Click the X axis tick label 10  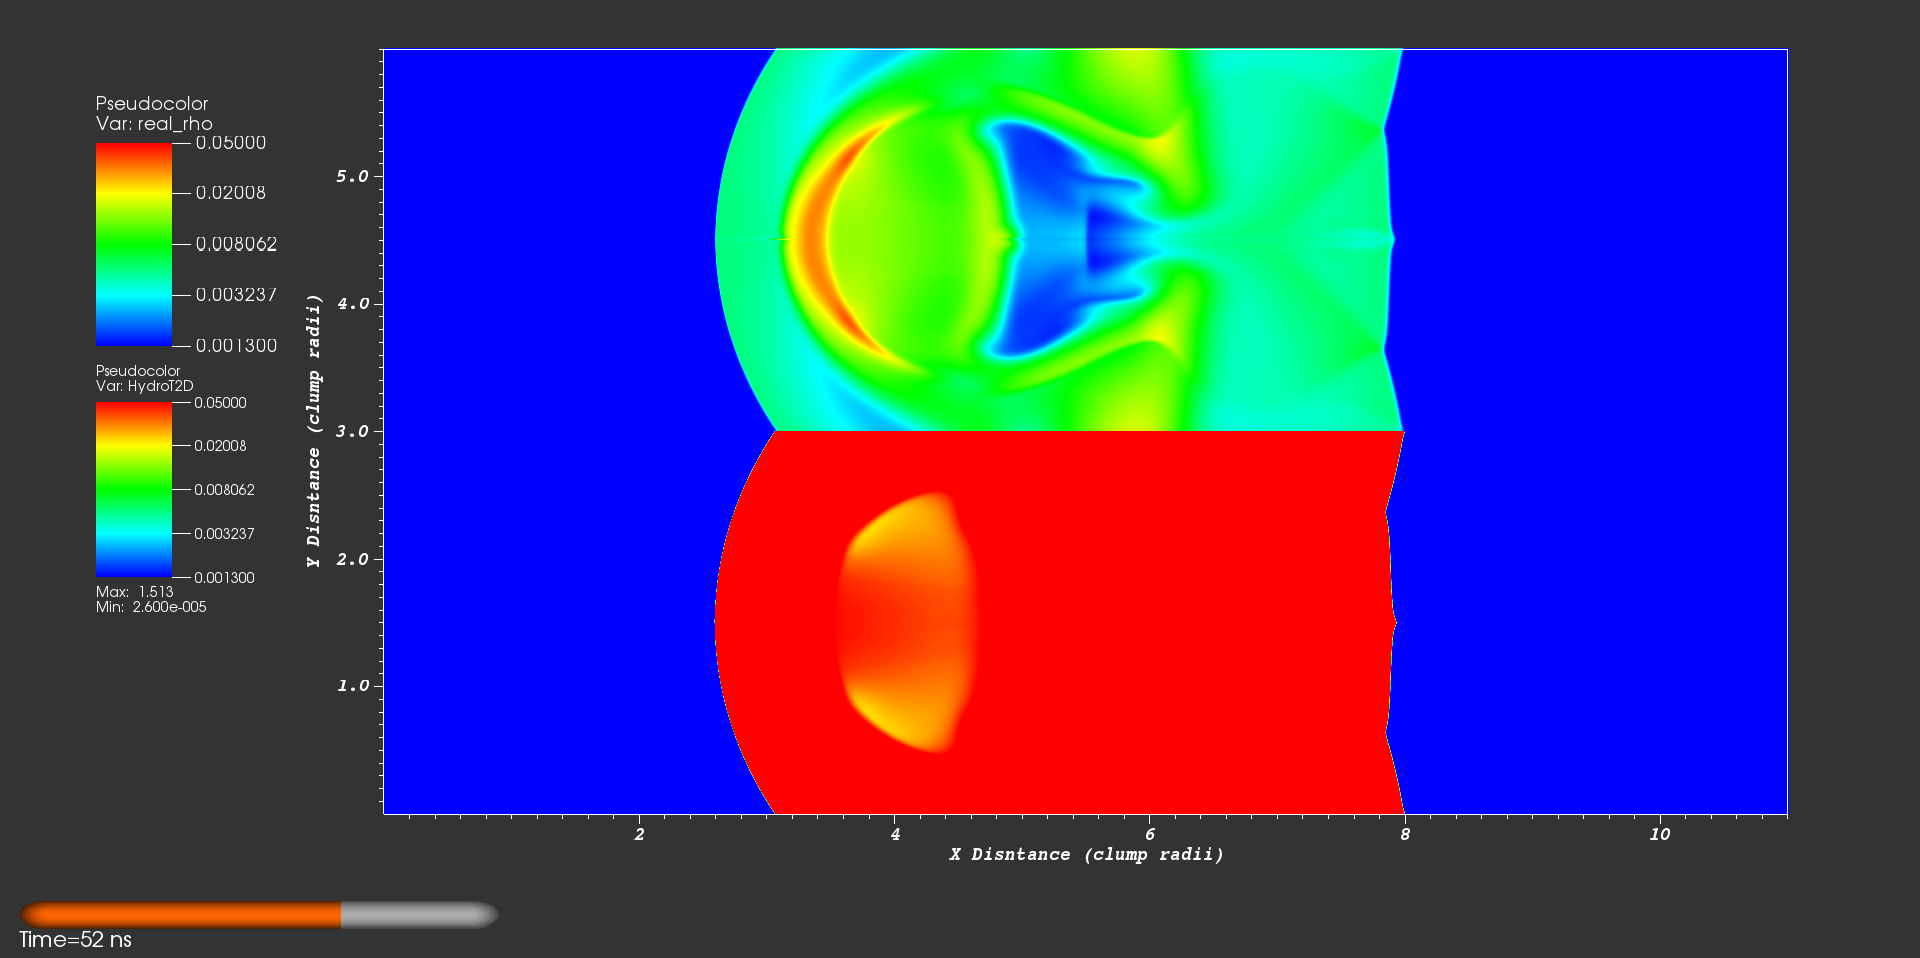(1660, 834)
